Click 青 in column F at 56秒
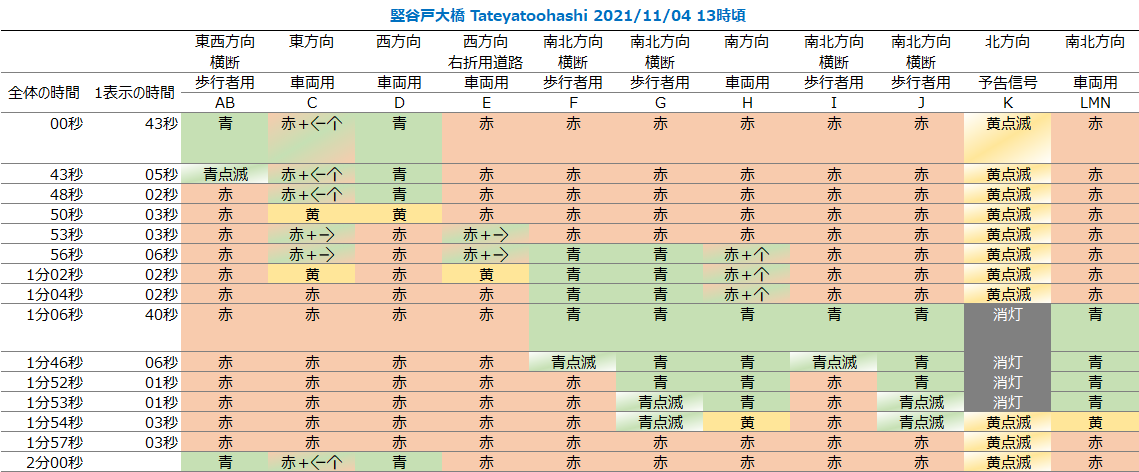 pos(572,254)
